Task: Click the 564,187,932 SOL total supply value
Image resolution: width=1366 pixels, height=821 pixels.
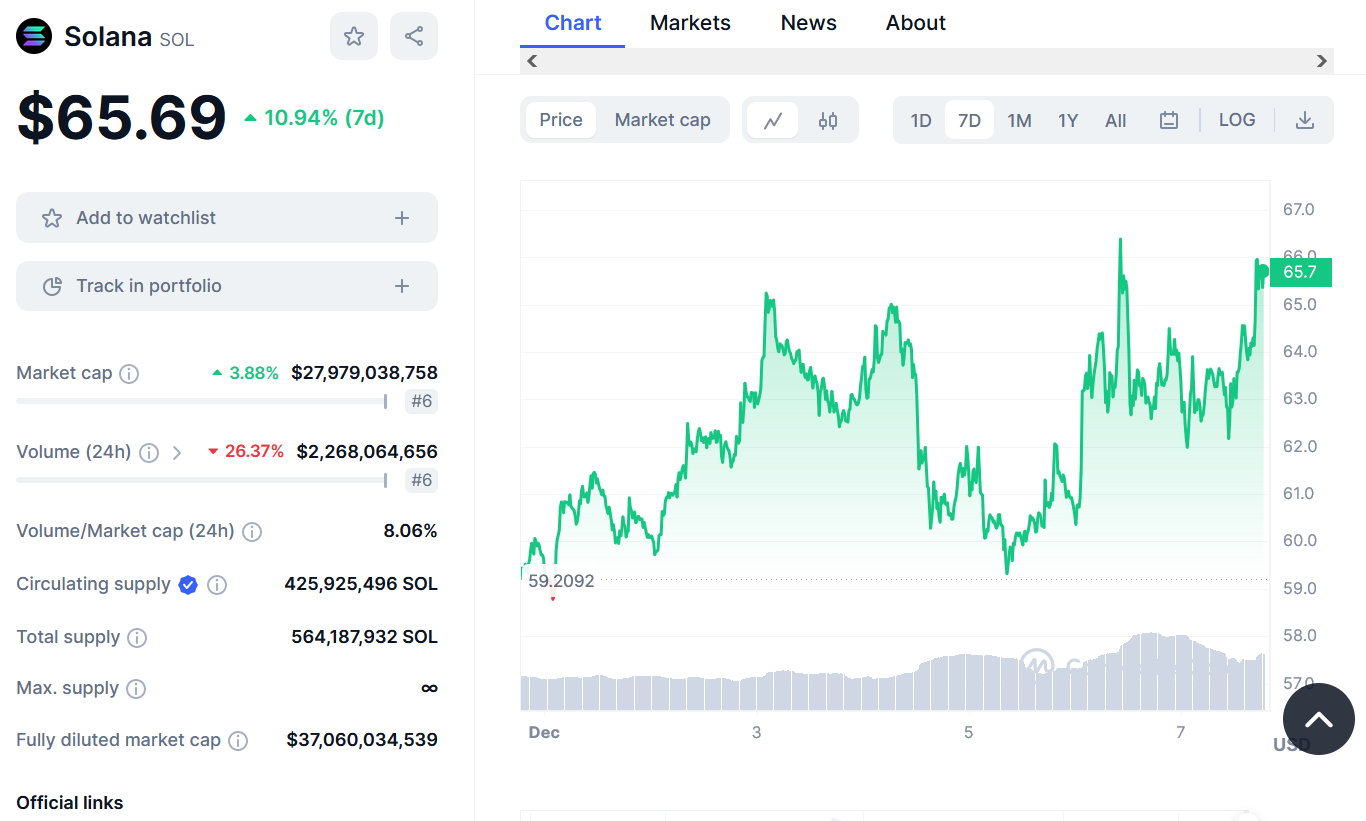Action: coord(365,637)
